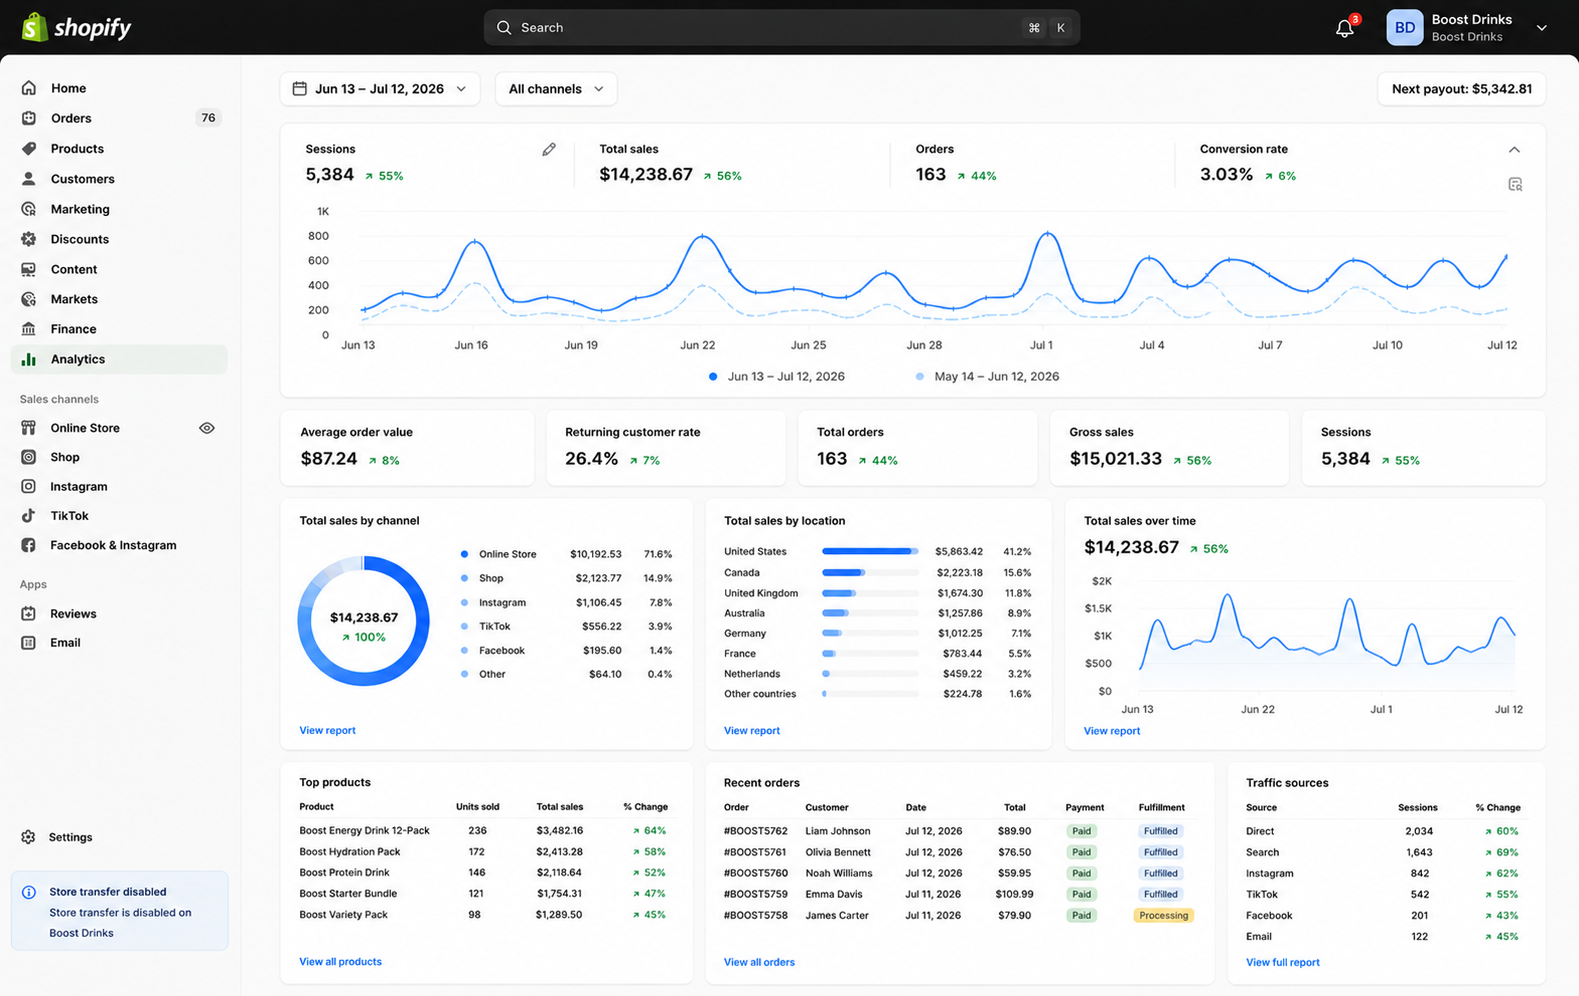Click the Products tag icon
This screenshot has width=1579, height=996.
[29, 148]
